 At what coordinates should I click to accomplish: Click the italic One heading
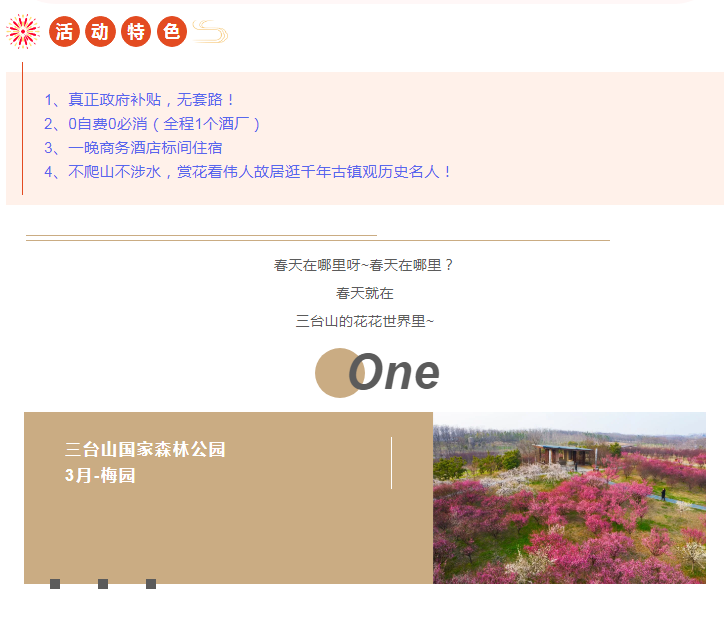coord(394,372)
